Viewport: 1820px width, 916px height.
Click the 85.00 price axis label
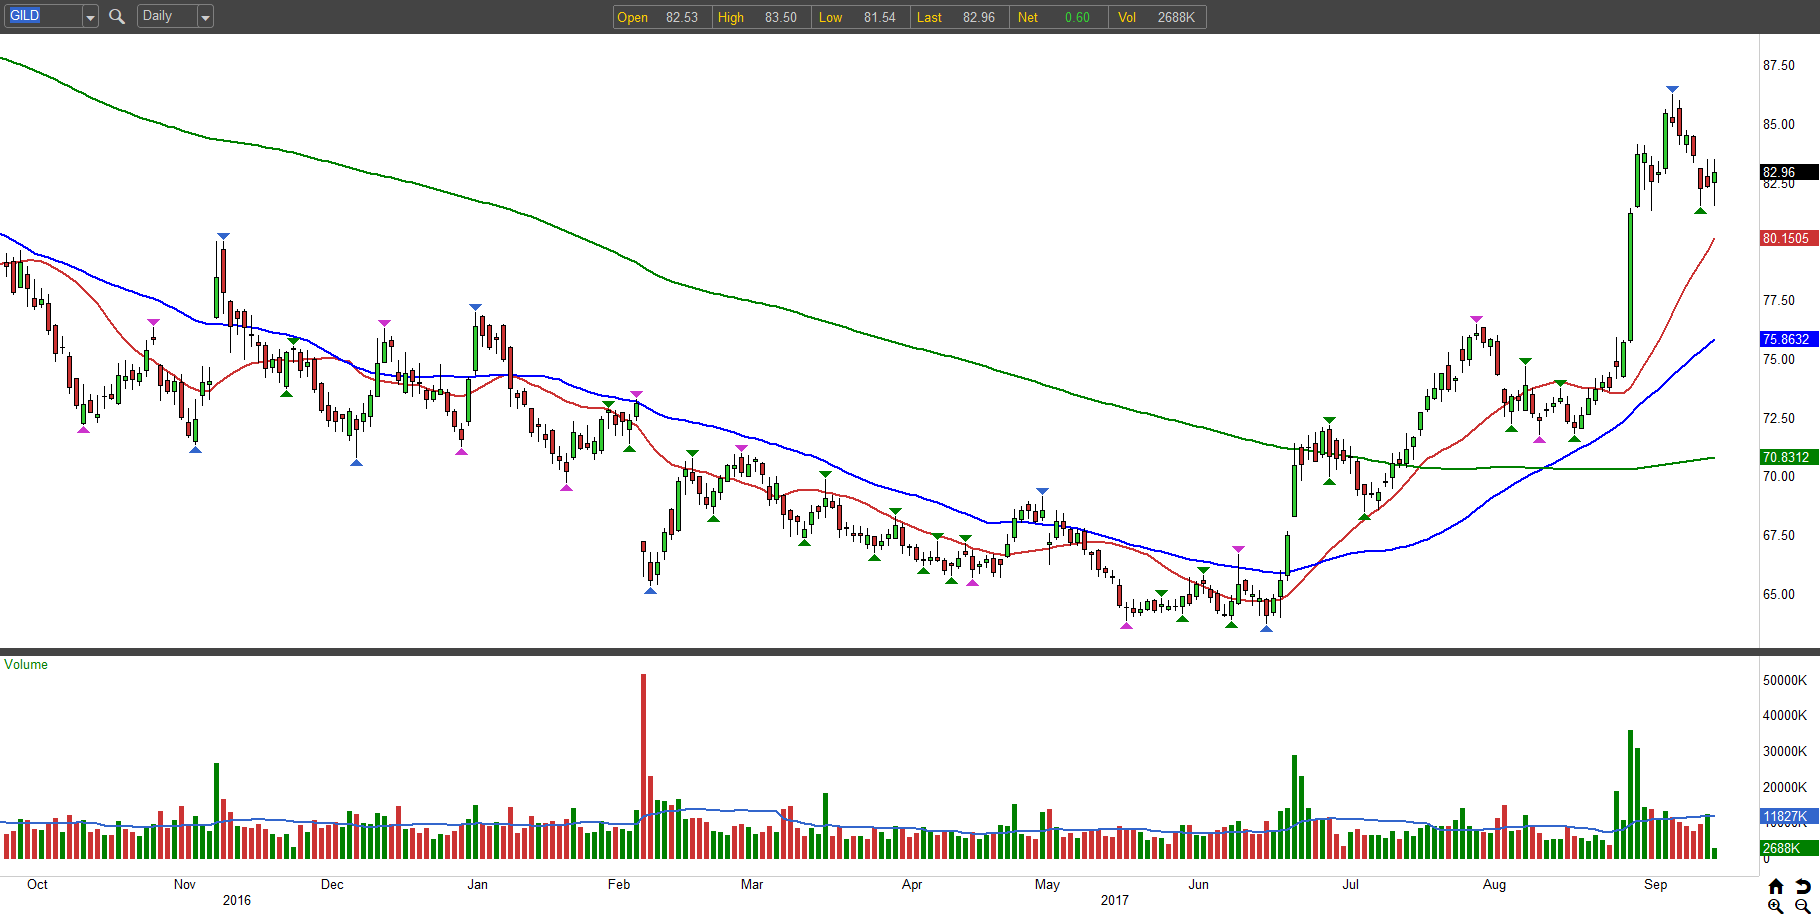(x=1779, y=125)
